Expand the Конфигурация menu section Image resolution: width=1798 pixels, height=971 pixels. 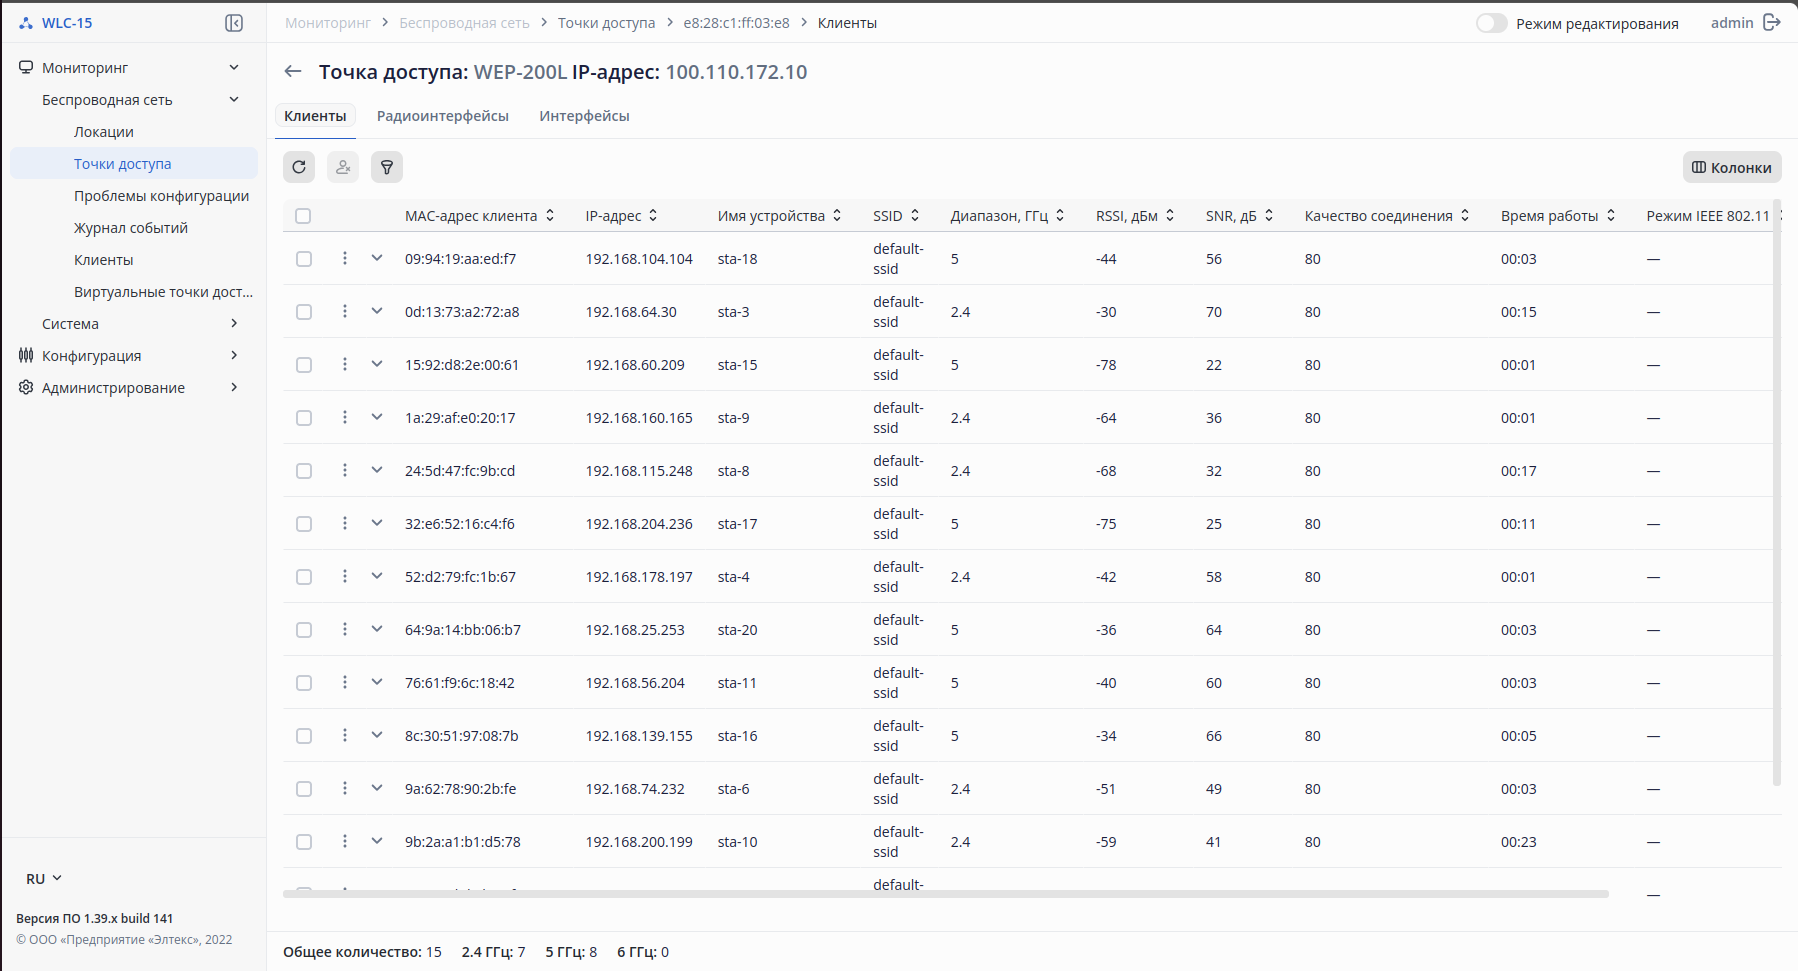point(134,356)
